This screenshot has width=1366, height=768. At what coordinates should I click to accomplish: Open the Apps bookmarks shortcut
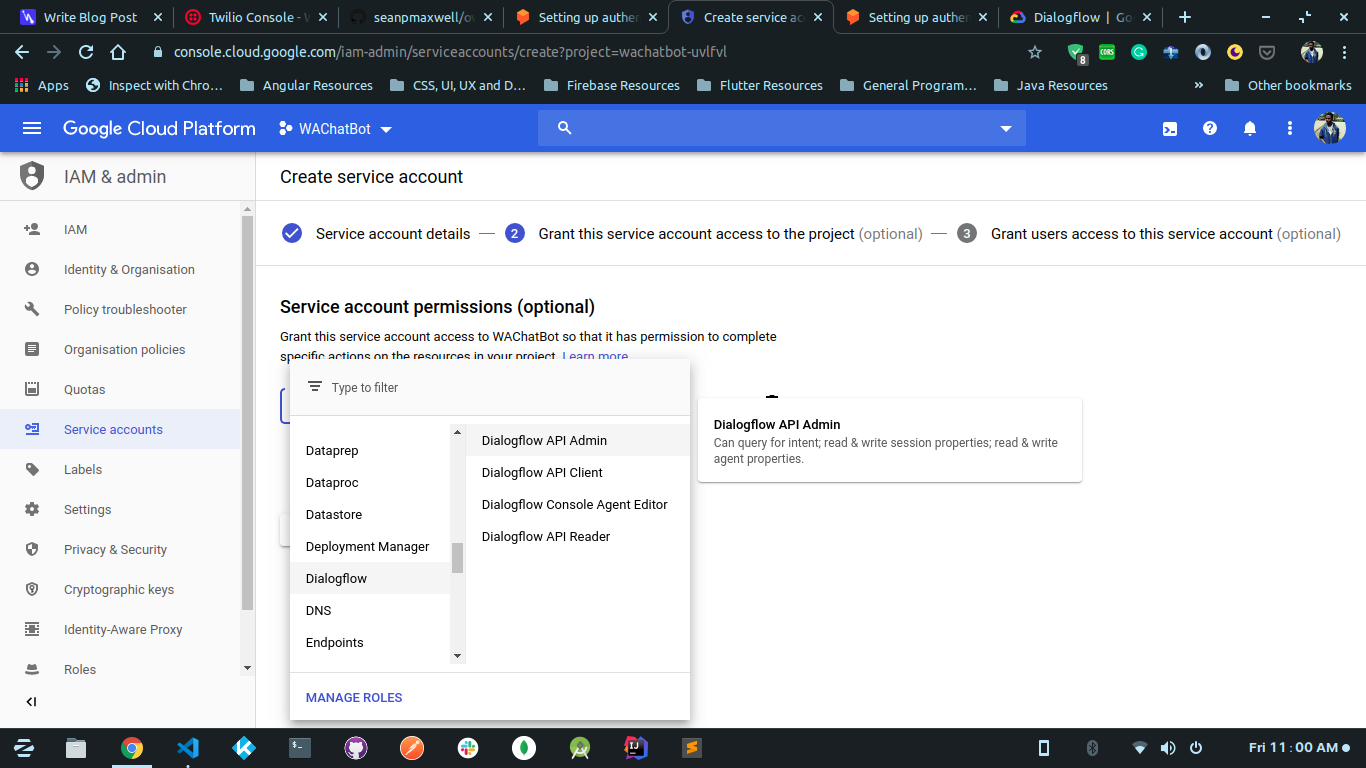coord(42,85)
